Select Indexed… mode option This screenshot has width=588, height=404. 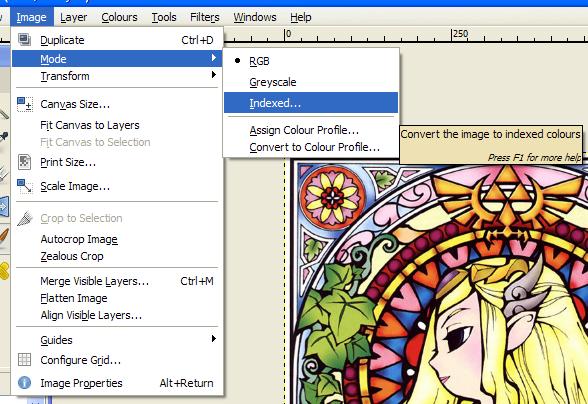311,103
